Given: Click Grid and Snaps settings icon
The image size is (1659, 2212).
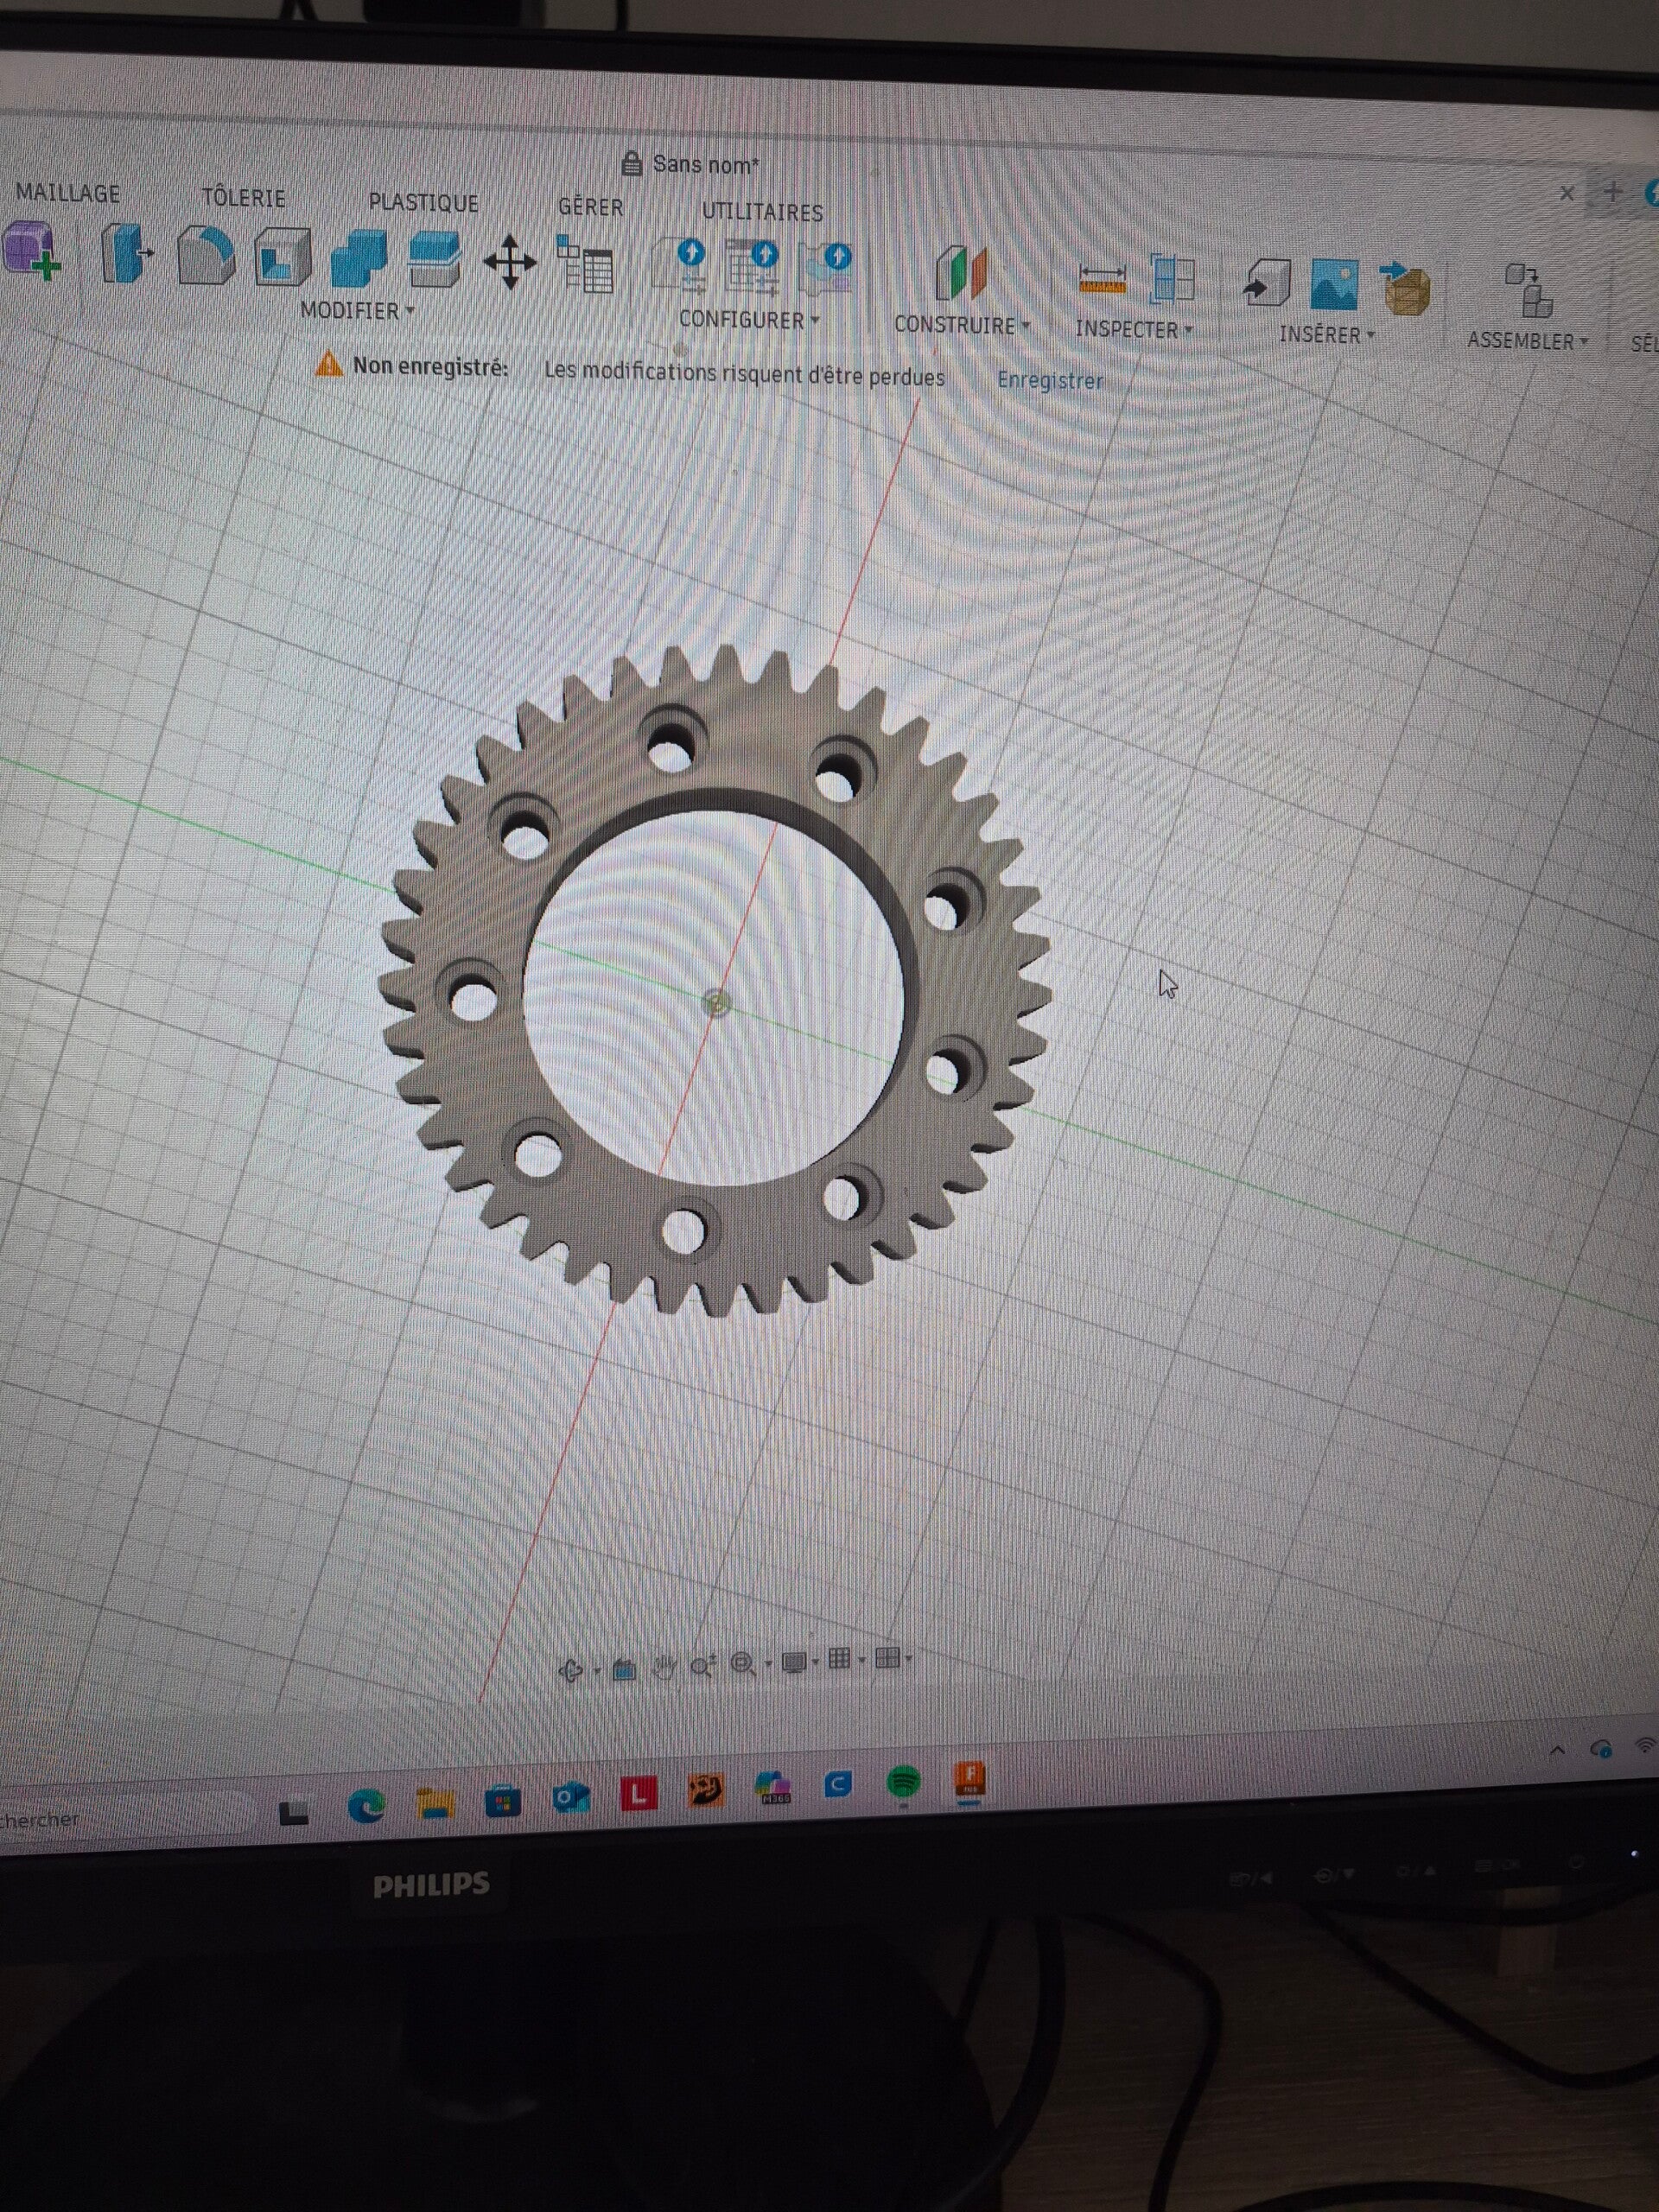Looking at the screenshot, I should 840,1659.
